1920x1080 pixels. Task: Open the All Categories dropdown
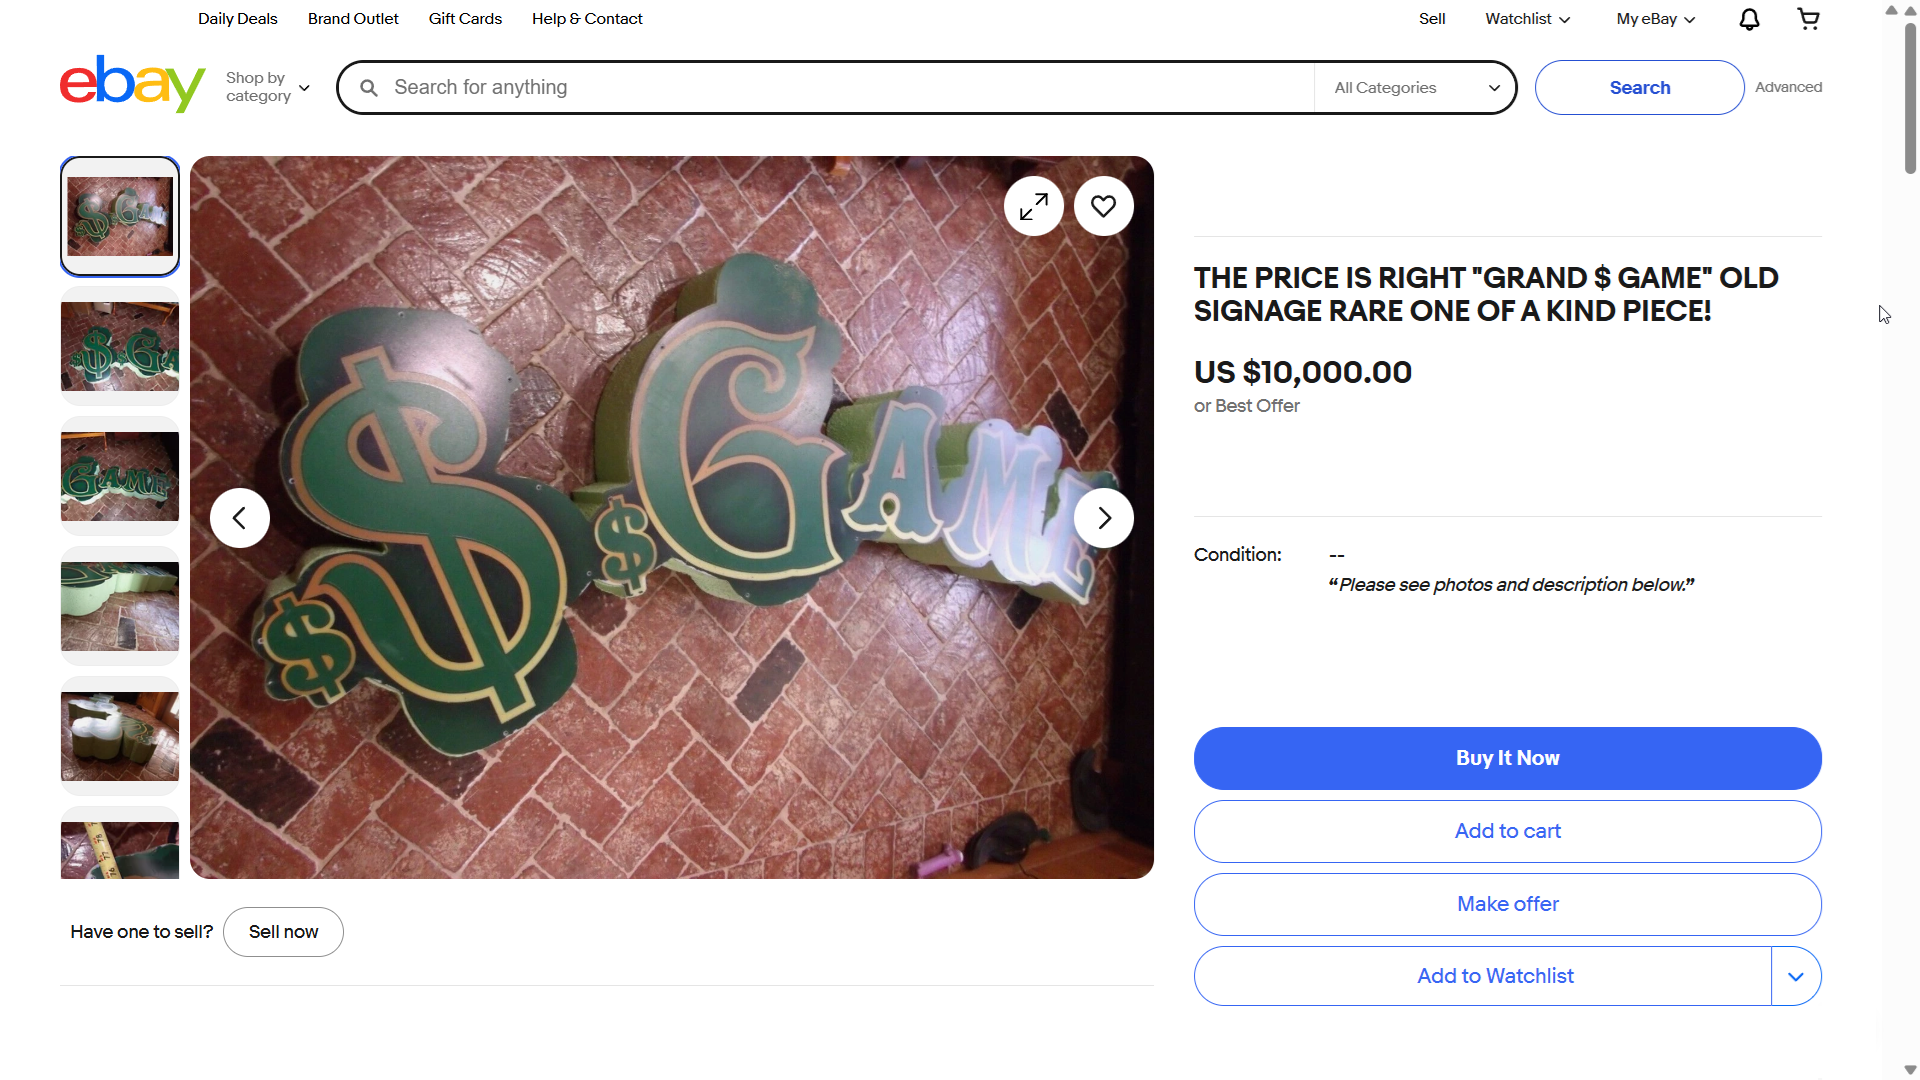coord(1414,87)
